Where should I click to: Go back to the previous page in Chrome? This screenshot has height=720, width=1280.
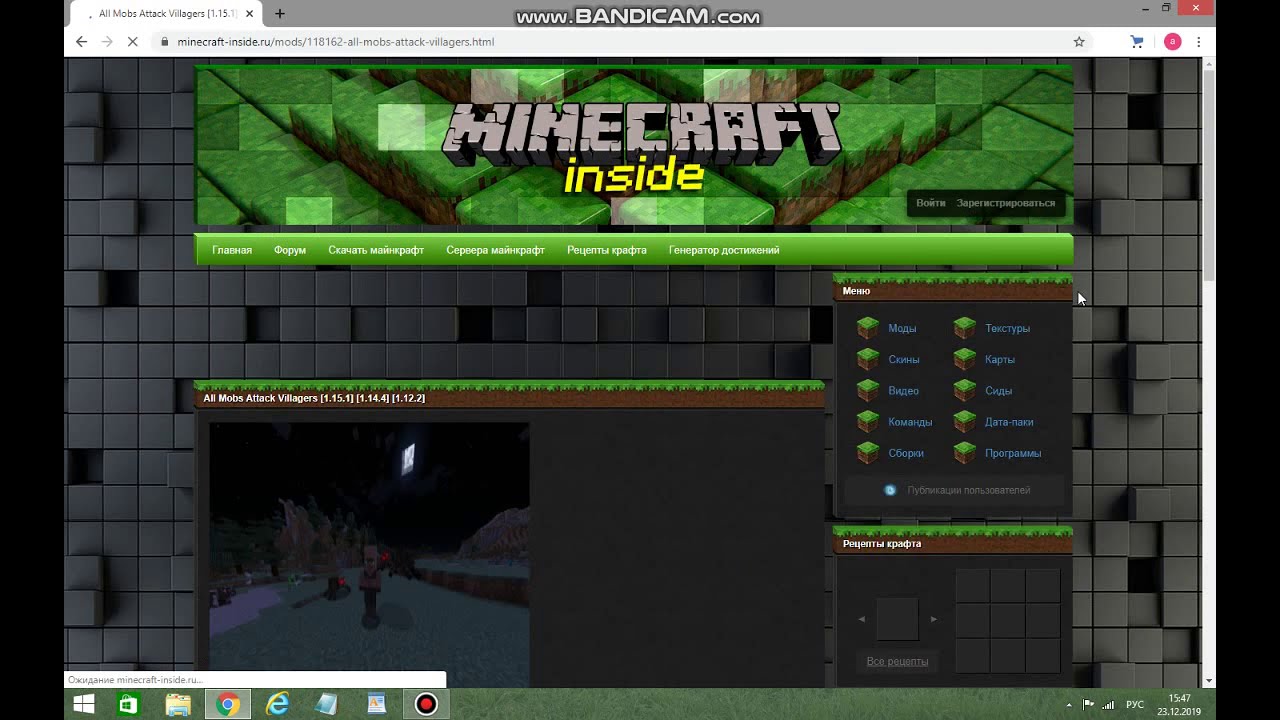point(82,42)
